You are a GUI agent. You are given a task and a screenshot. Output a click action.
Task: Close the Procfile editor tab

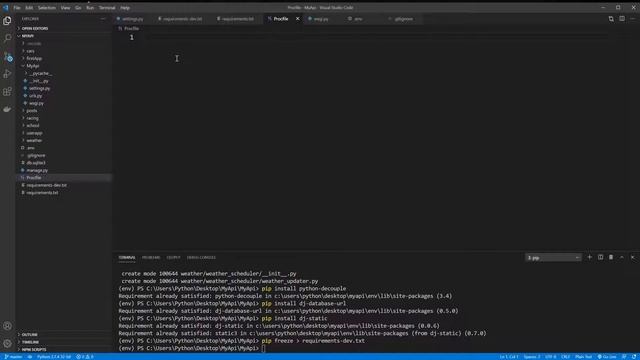tap(298, 19)
